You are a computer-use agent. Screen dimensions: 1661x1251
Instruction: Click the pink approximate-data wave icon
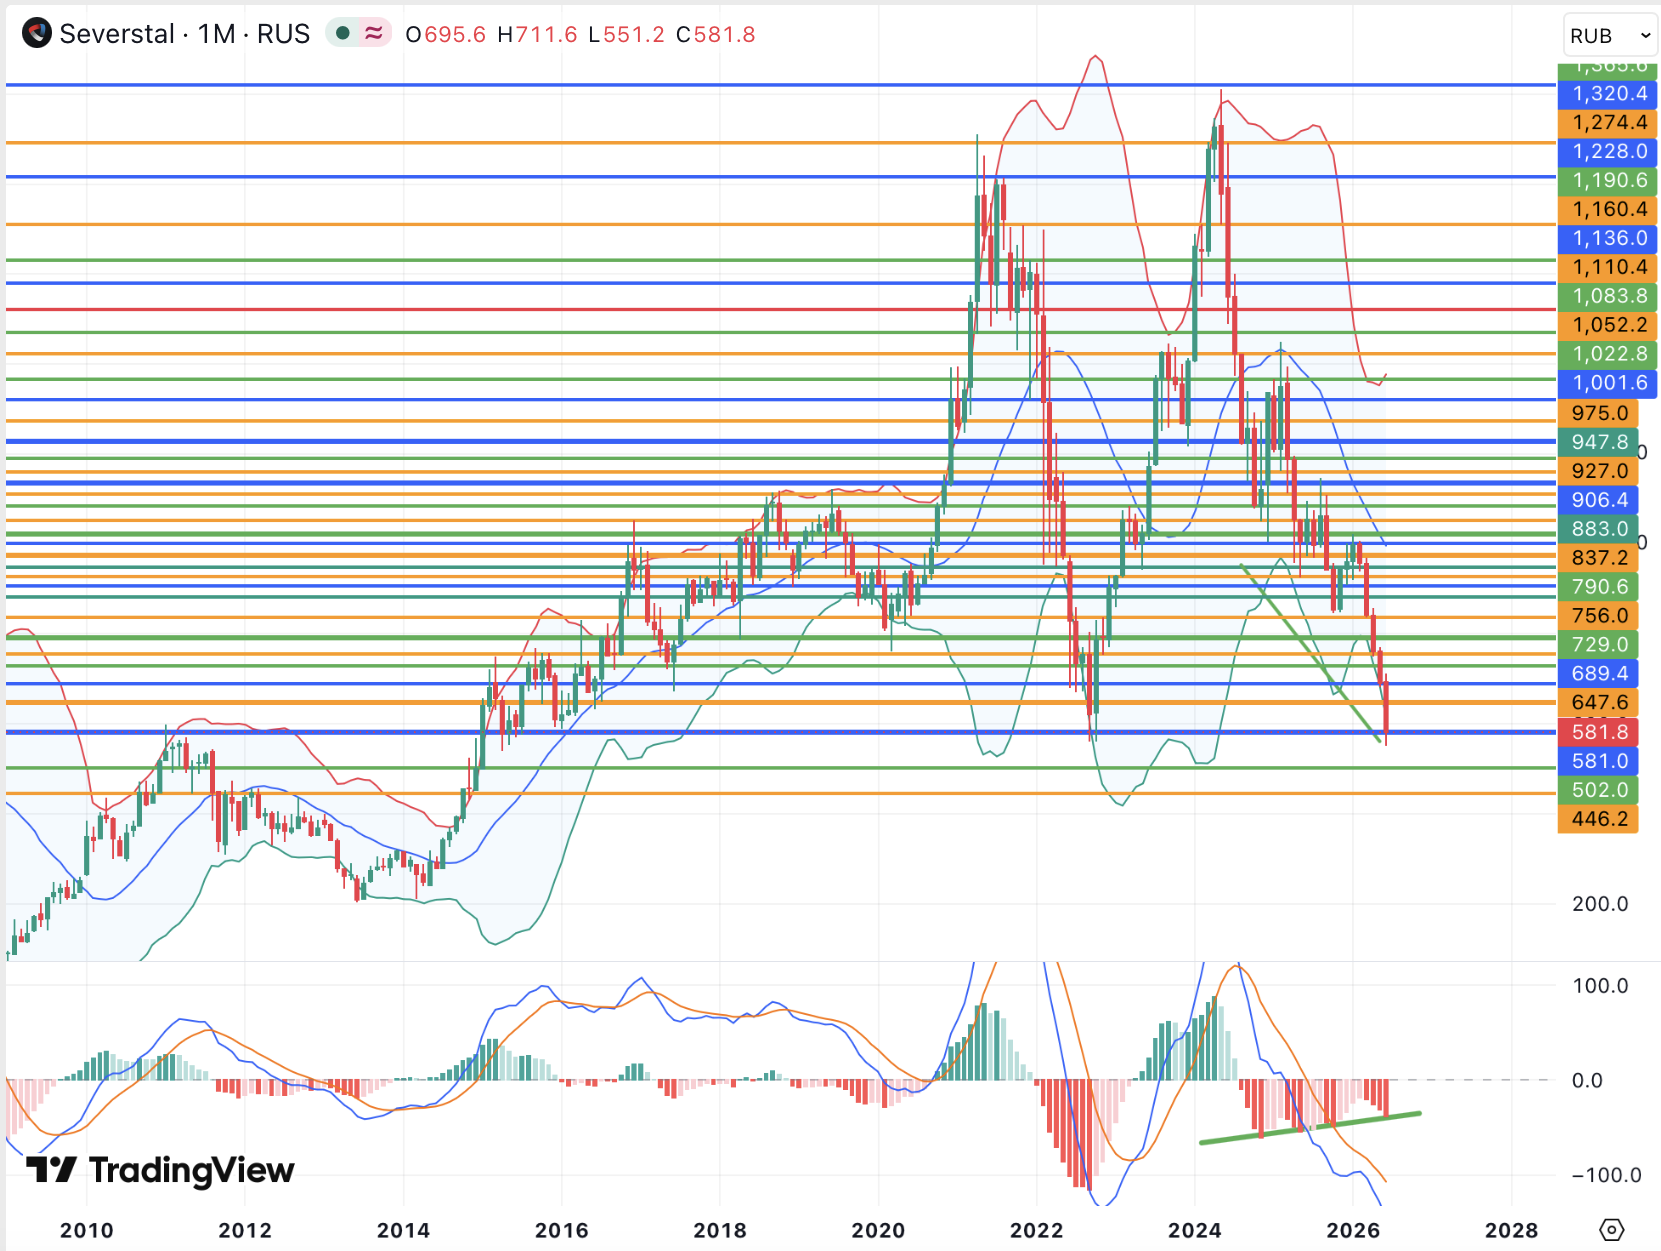coord(374,34)
